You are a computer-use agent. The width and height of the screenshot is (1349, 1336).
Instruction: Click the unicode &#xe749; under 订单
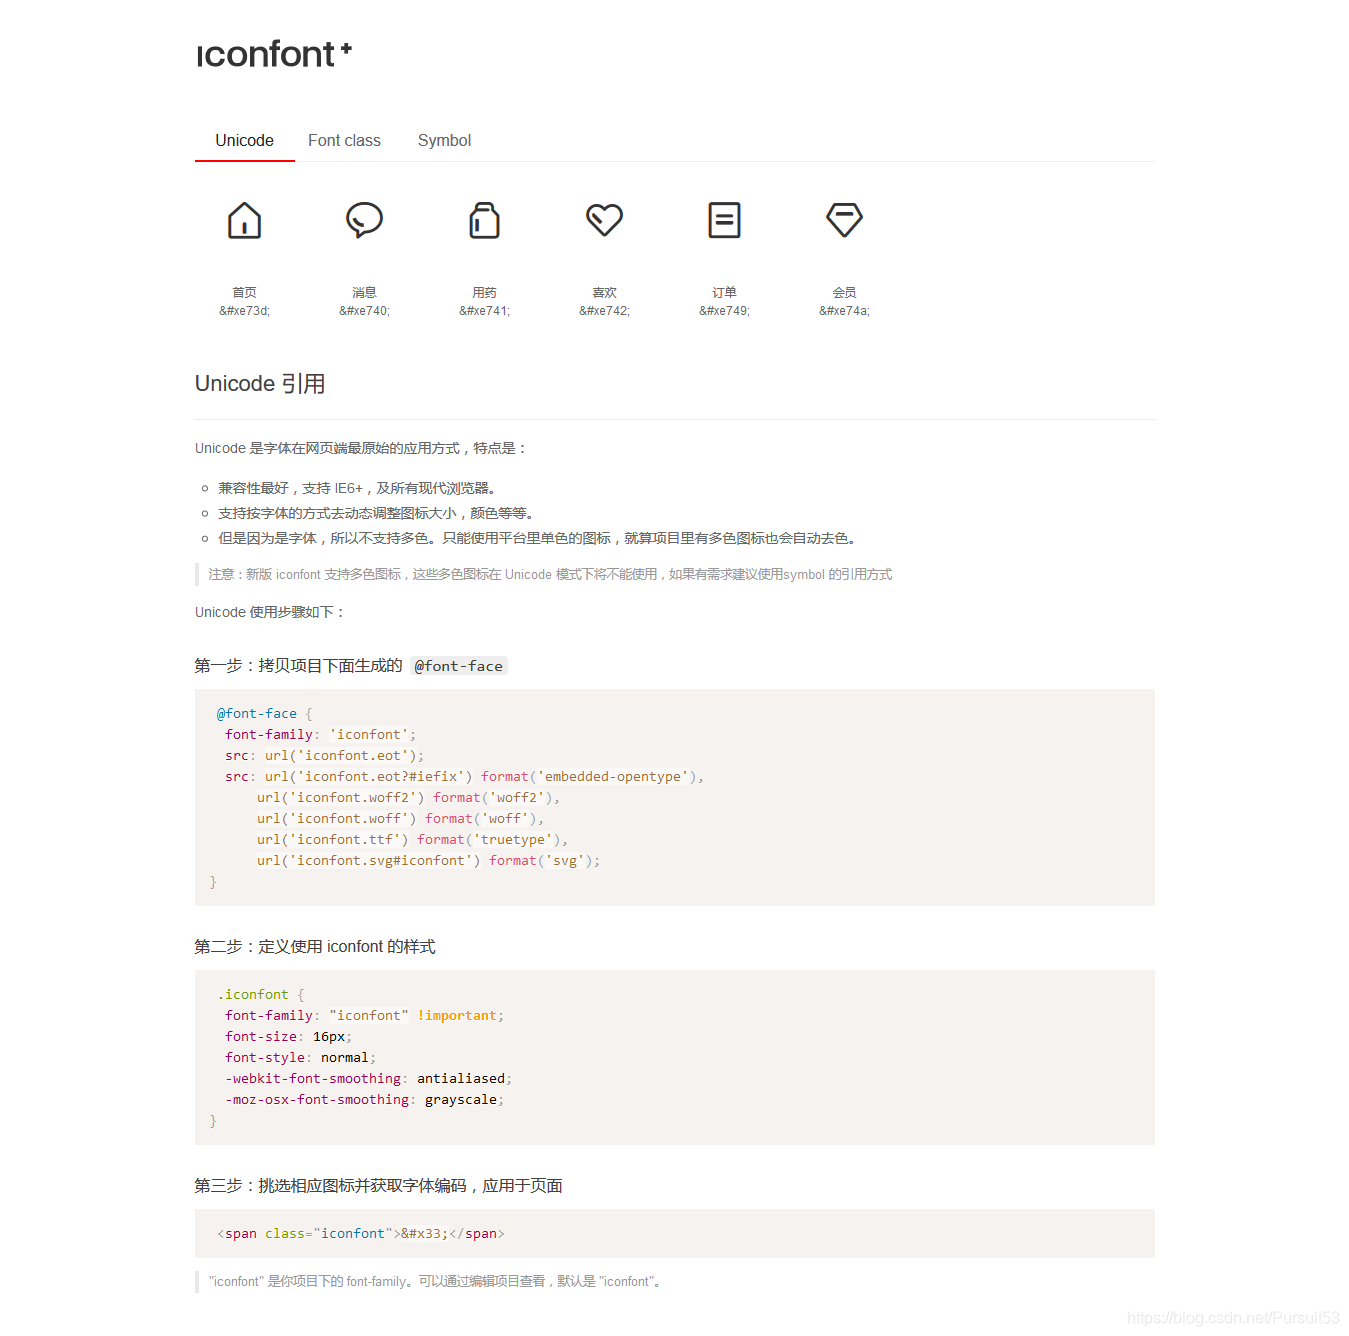pyautogui.click(x=724, y=311)
